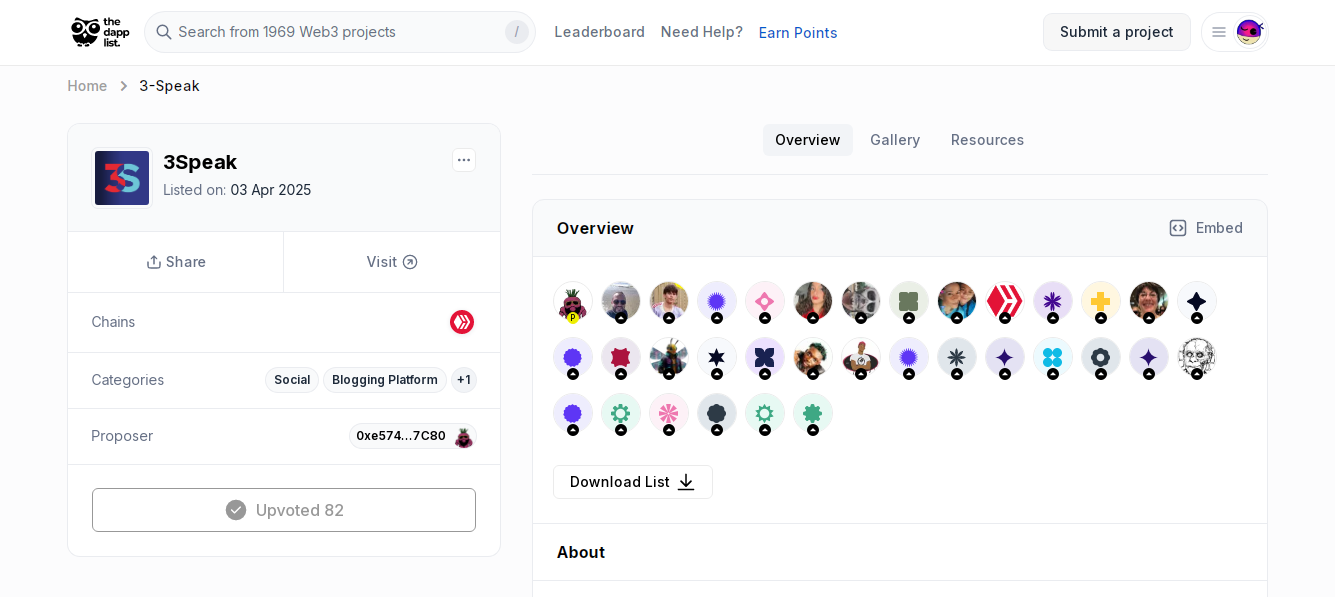Open the man in sunglasses upvoter avatar
Screen dimensions: 1335x597
point(621,301)
